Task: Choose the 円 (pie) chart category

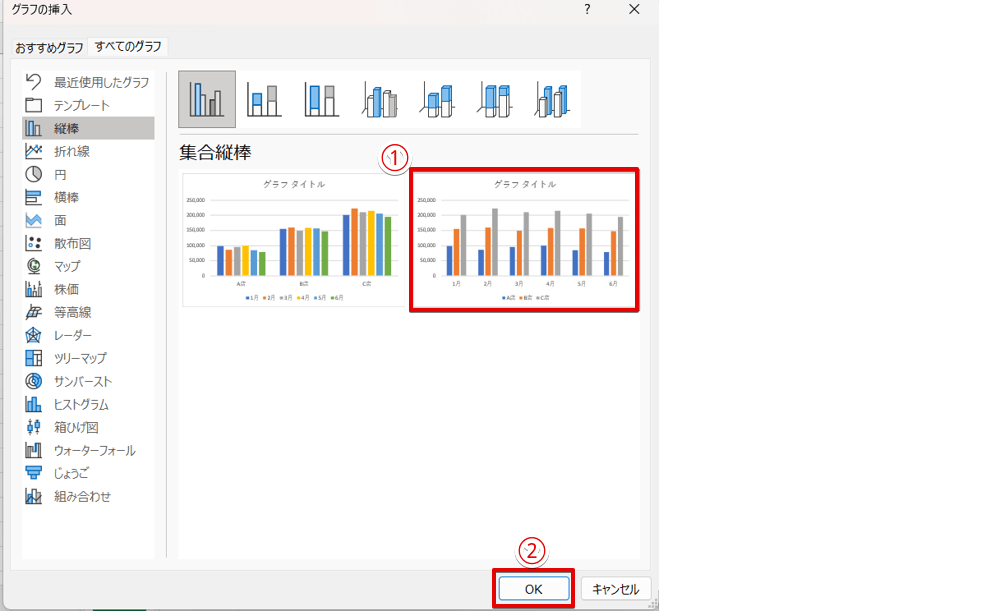Action: tap(60, 174)
